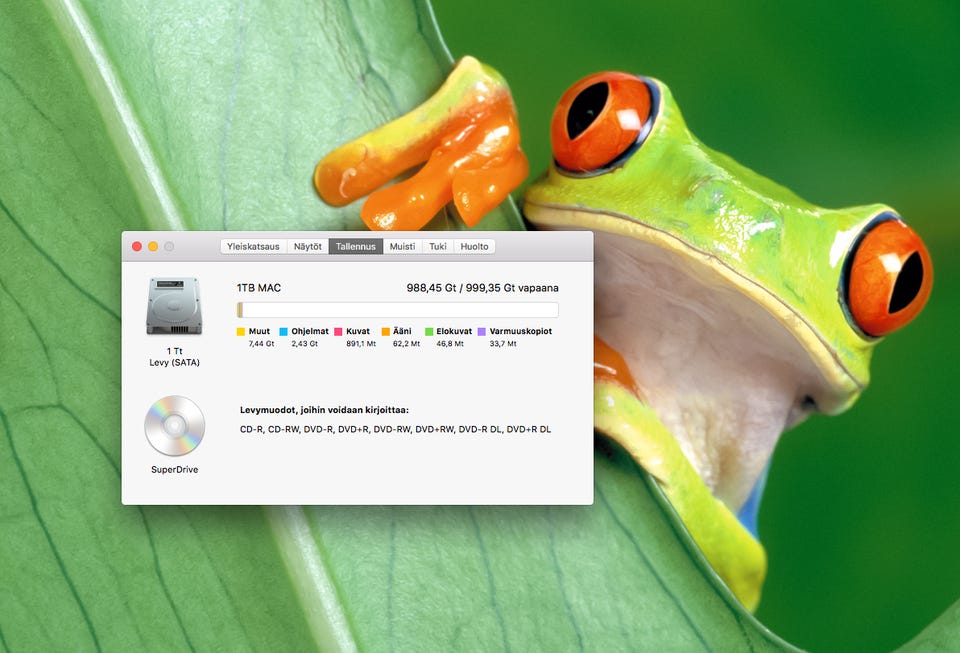
Task: Click the "7,44 Gt" value under Muut
Action: pos(261,344)
